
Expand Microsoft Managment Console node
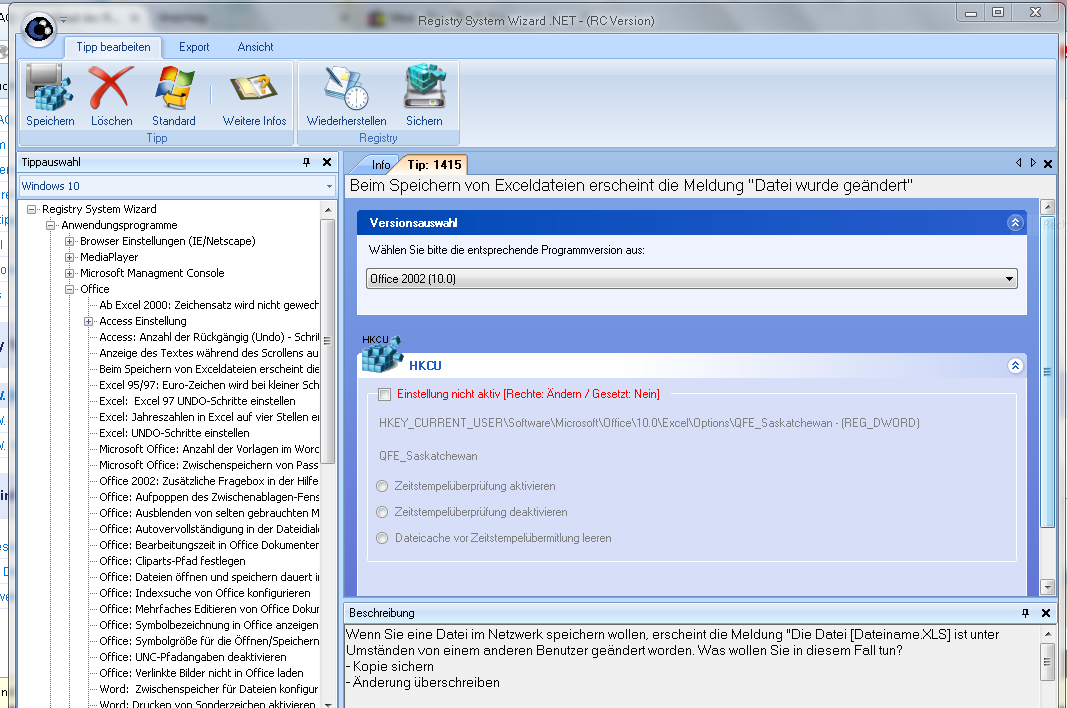(69, 273)
